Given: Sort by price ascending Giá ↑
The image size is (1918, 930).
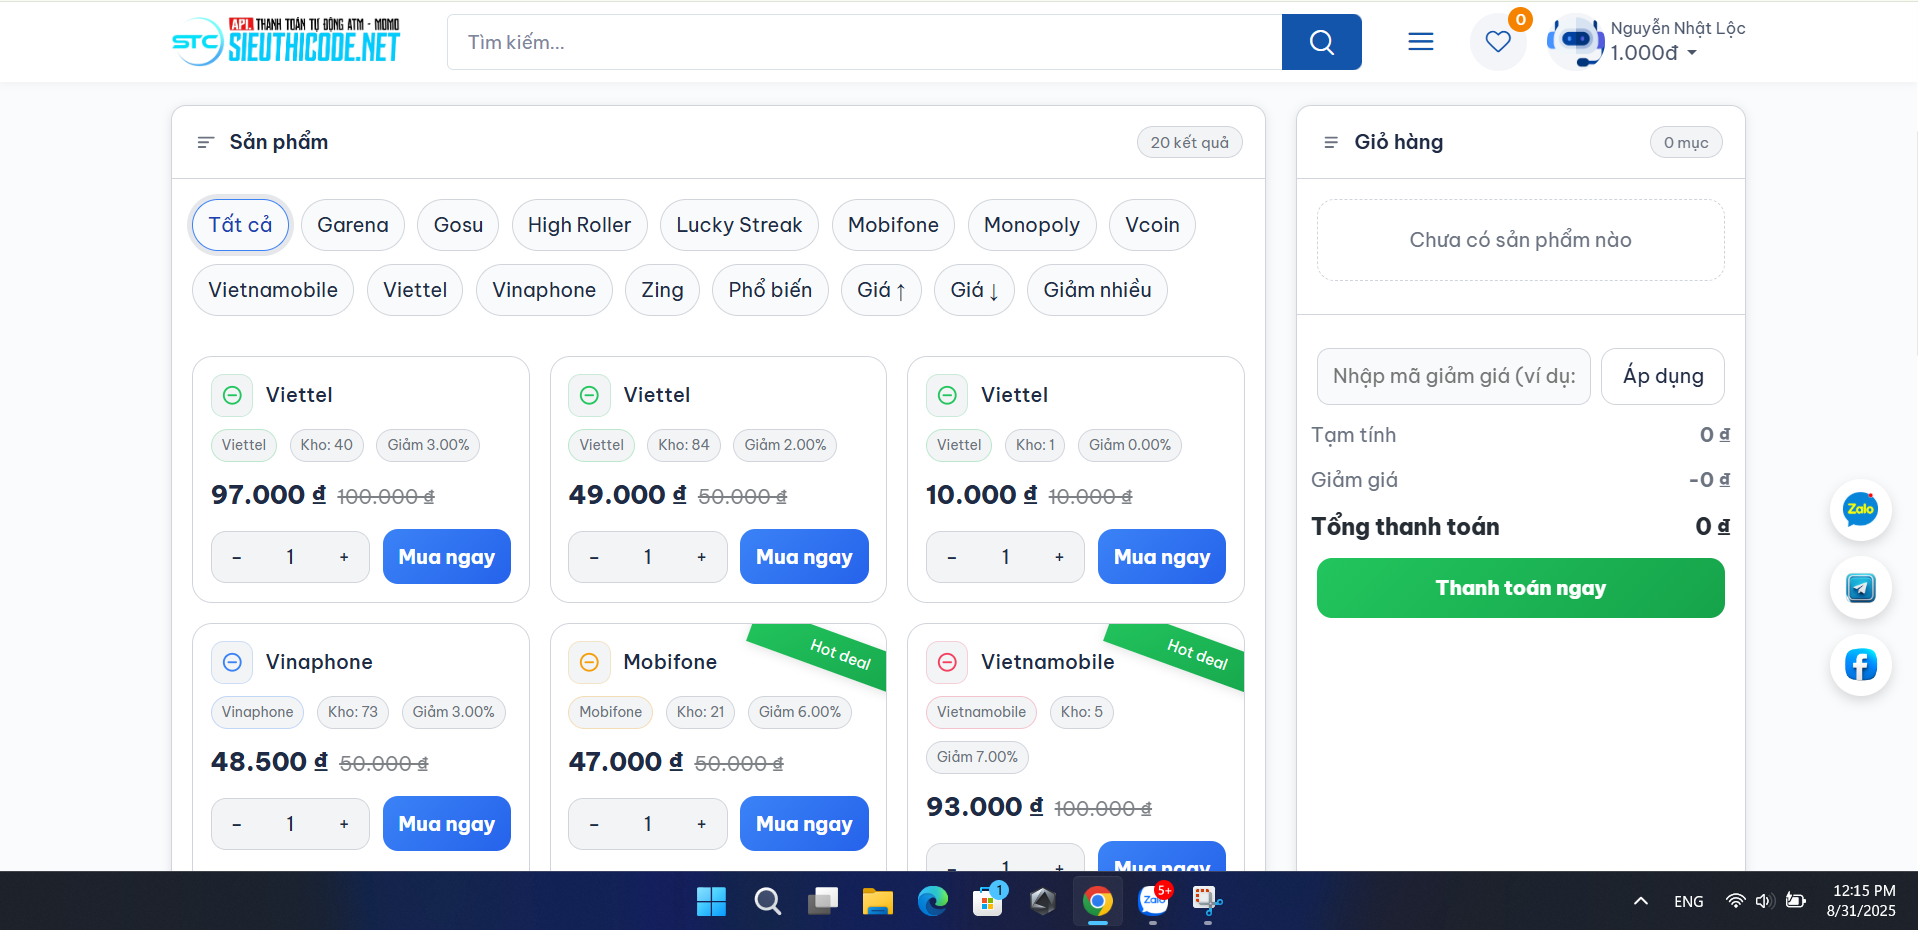Looking at the screenshot, I should [x=881, y=290].
